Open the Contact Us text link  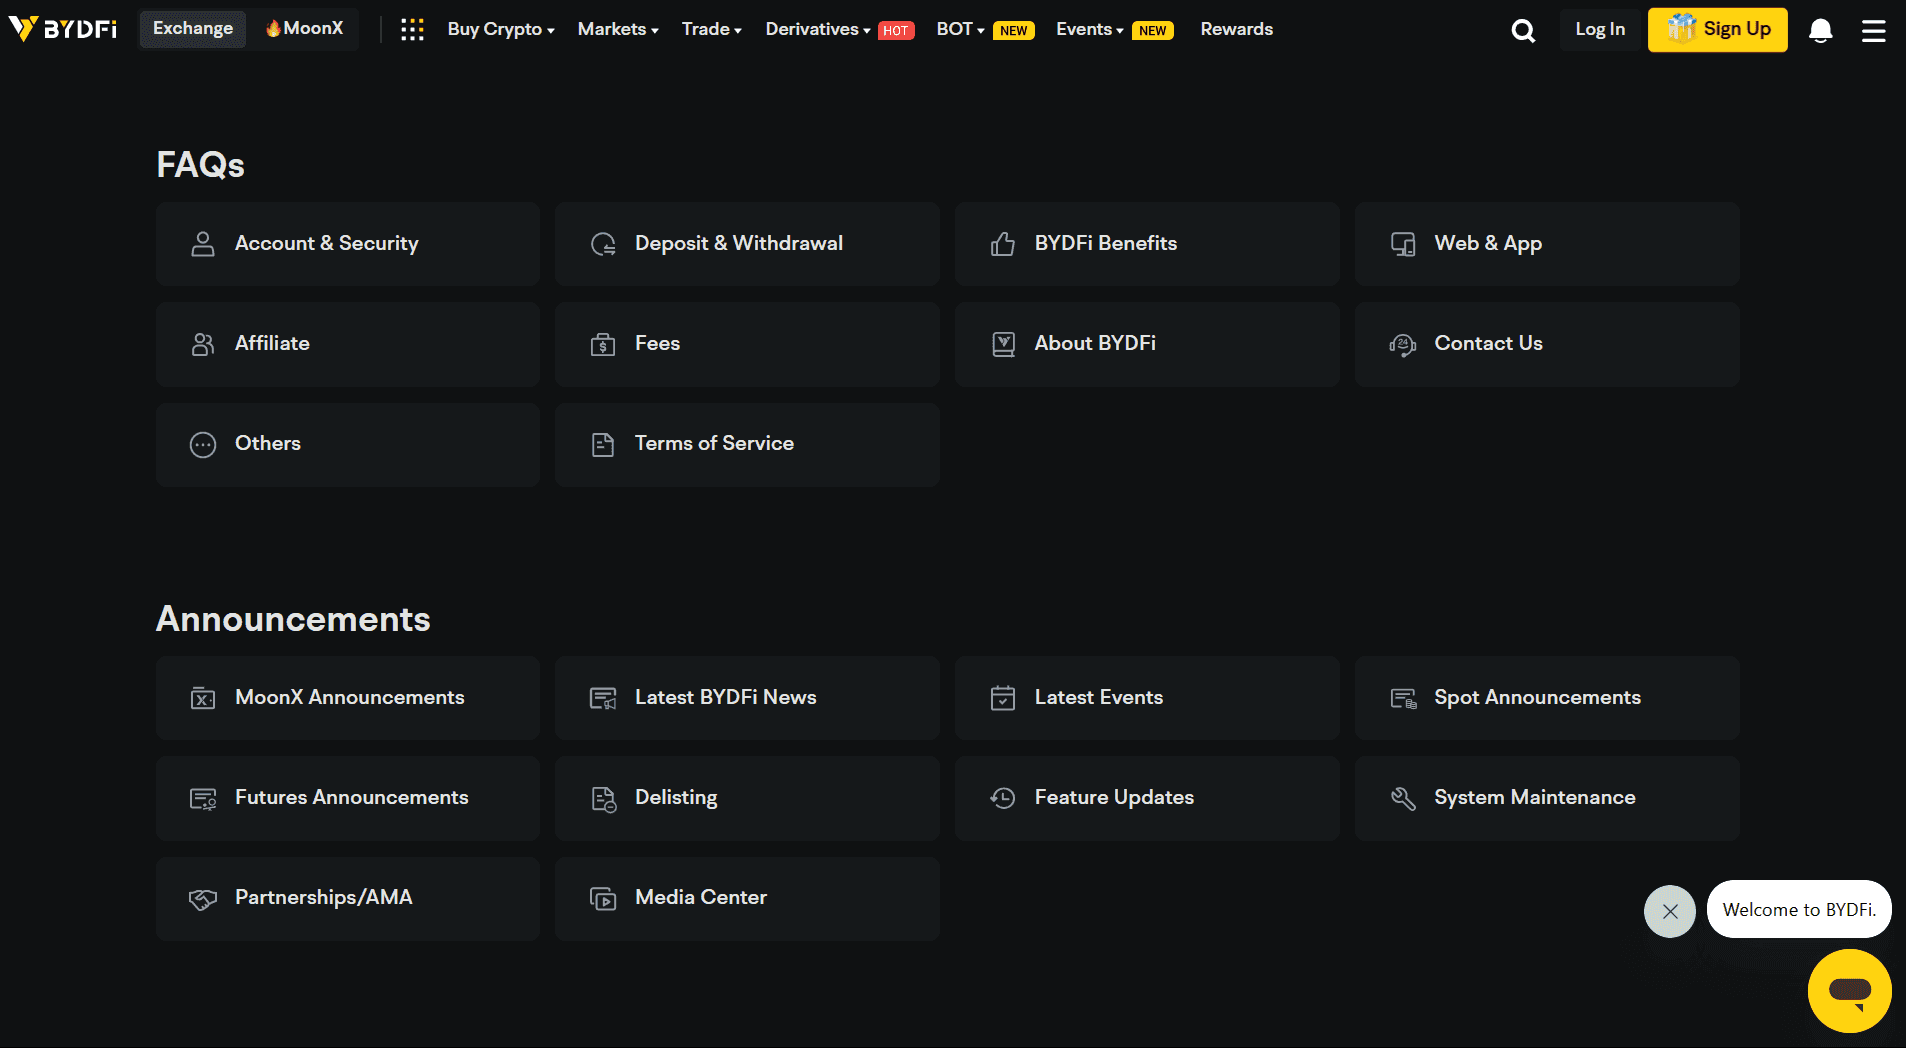1488,343
